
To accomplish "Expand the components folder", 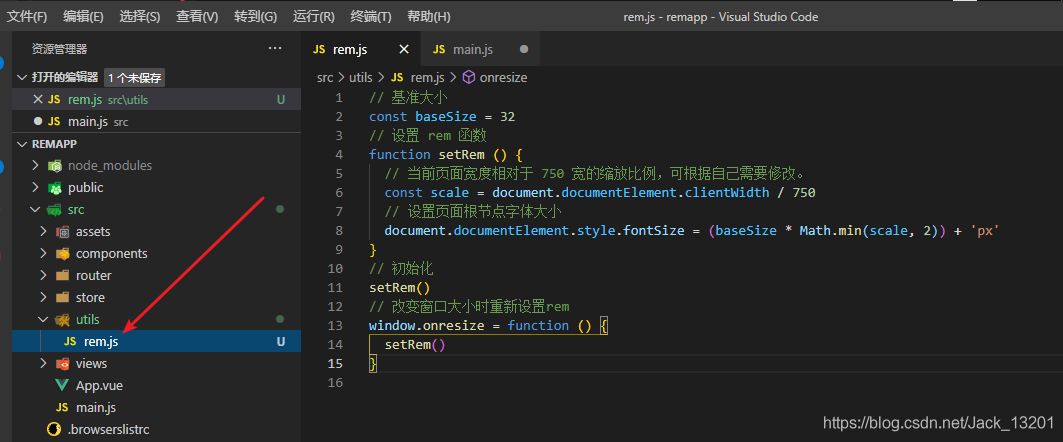I will [x=43, y=254].
